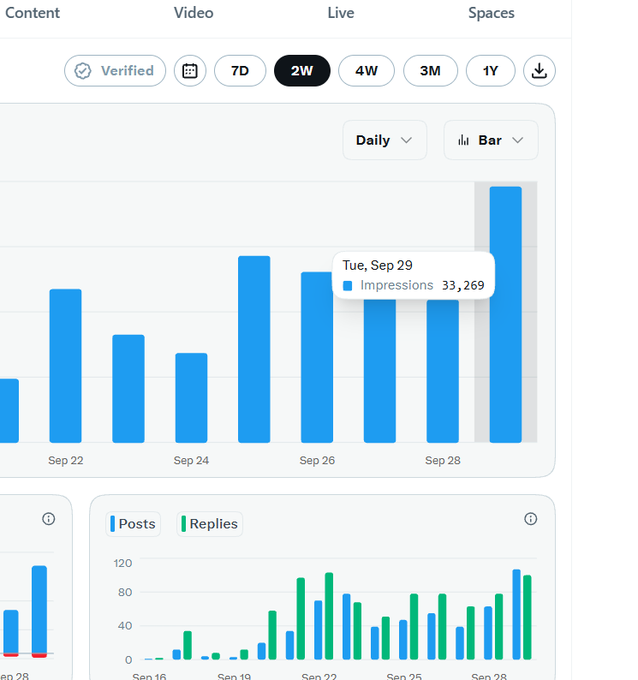Open the custom date range calendar
The width and height of the screenshot is (638, 680).
pos(190,71)
